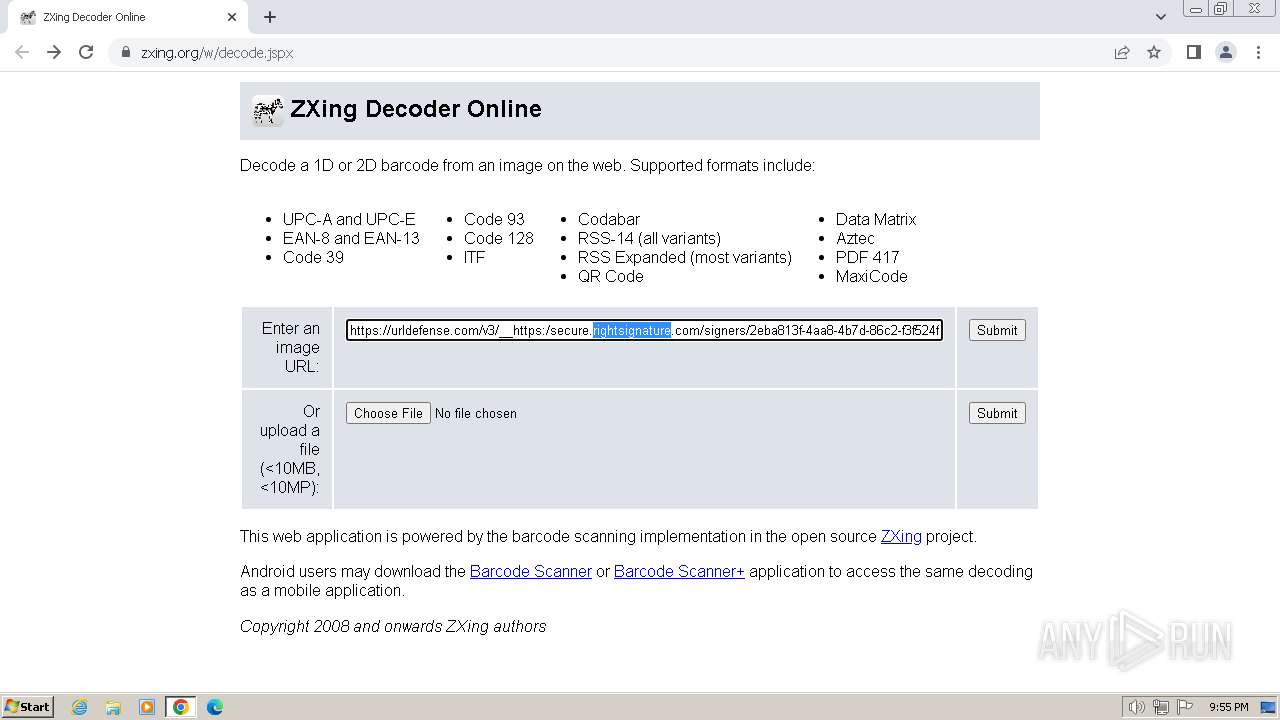The image size is (1280, 720).
Task: Open File Explorer from the taskbar
Action: (x=113, y=707)
